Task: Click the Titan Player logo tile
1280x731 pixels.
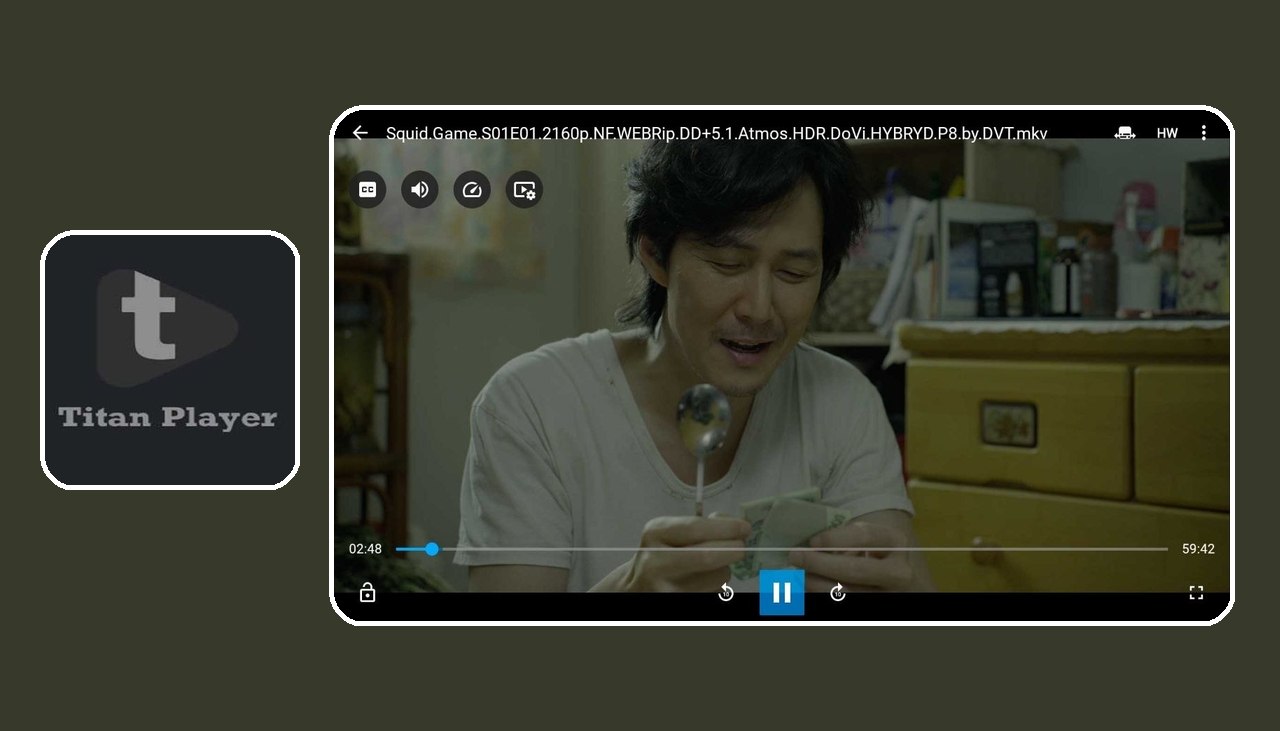Action: (170, 360)
